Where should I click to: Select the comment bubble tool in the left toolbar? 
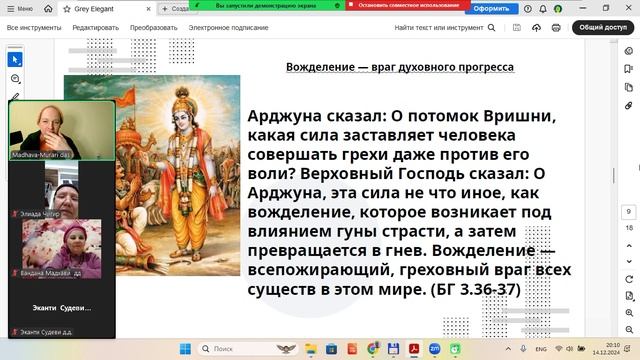15,78
